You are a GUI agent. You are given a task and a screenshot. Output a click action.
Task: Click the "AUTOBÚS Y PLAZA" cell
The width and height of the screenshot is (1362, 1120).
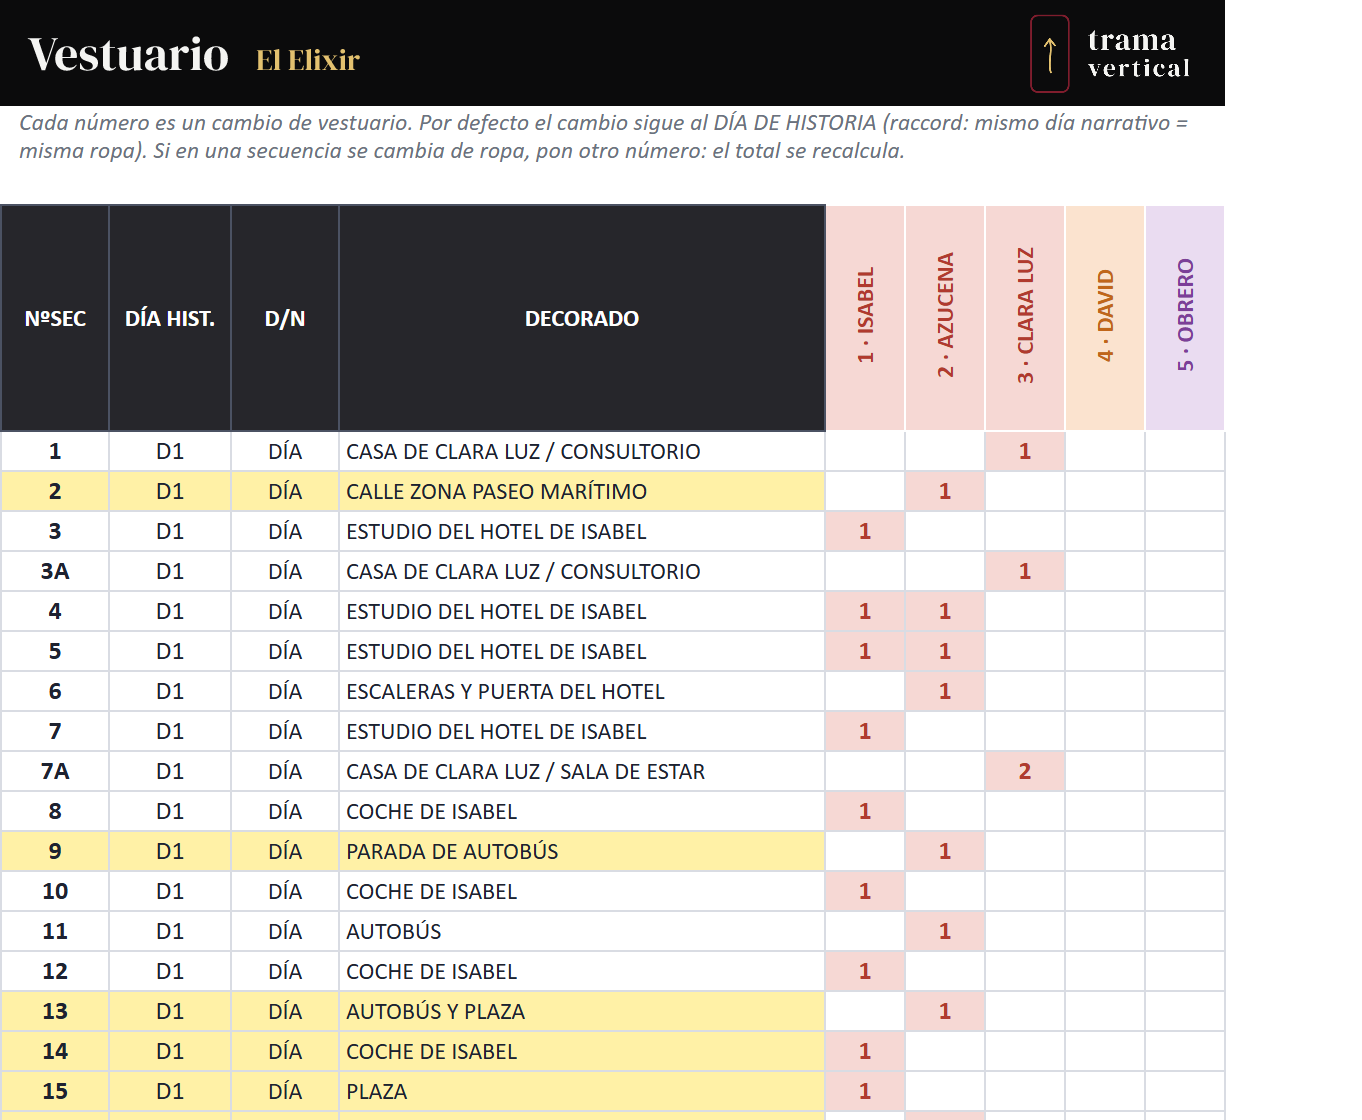click(582, 1011)
